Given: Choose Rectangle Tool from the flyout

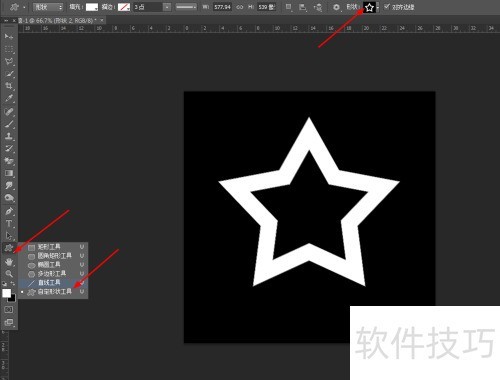Looking at the screenshot, I should (53, 247).
